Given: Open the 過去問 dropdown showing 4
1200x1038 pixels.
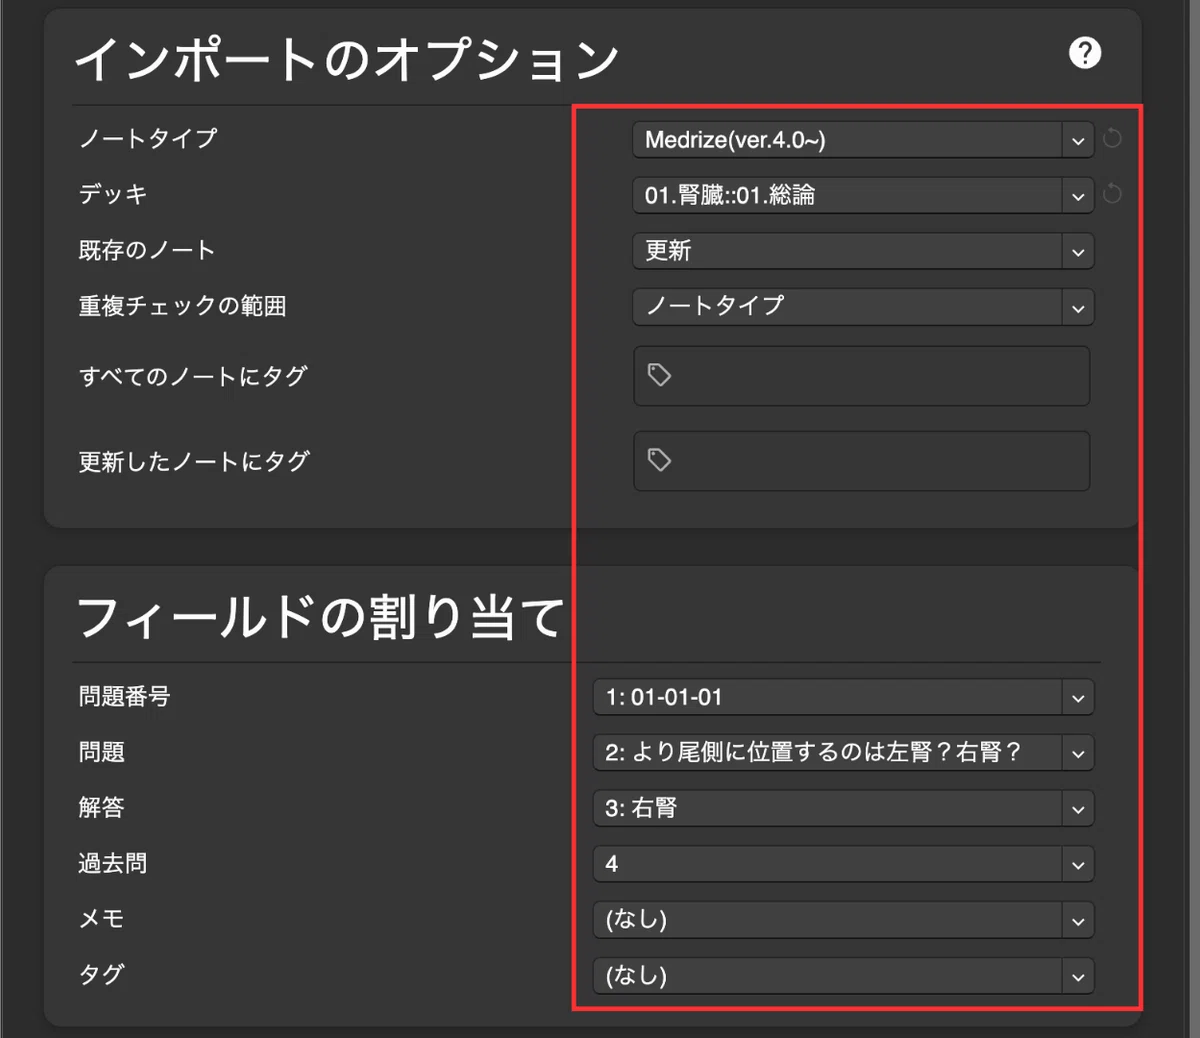Looking at the screenshot, I should [x=843, y=864].
